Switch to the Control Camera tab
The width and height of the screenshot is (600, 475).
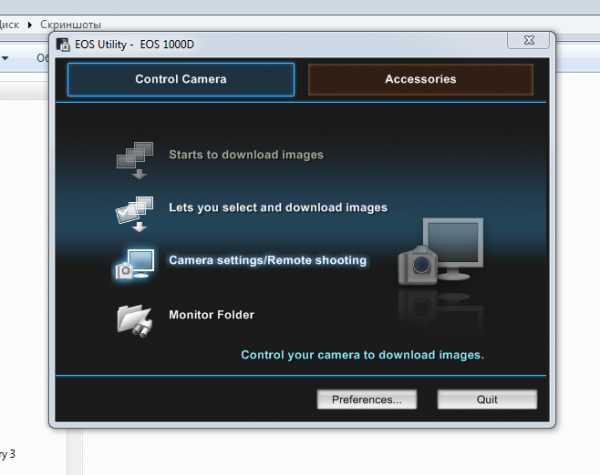181,79
